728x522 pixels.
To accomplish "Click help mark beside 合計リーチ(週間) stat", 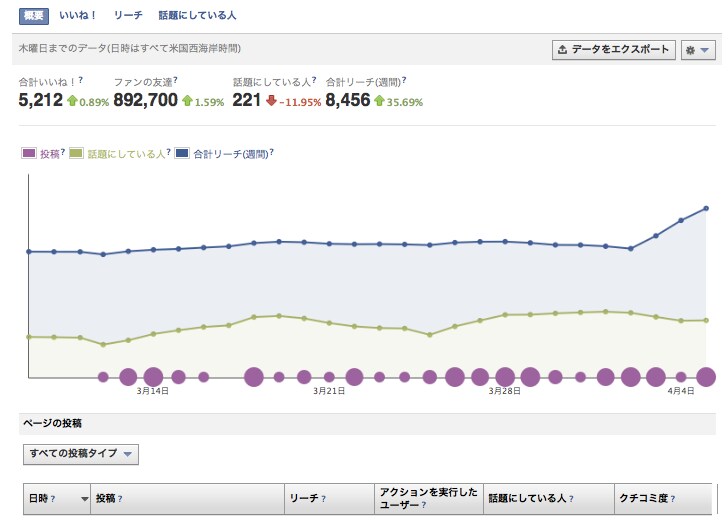I will (404, 80).
